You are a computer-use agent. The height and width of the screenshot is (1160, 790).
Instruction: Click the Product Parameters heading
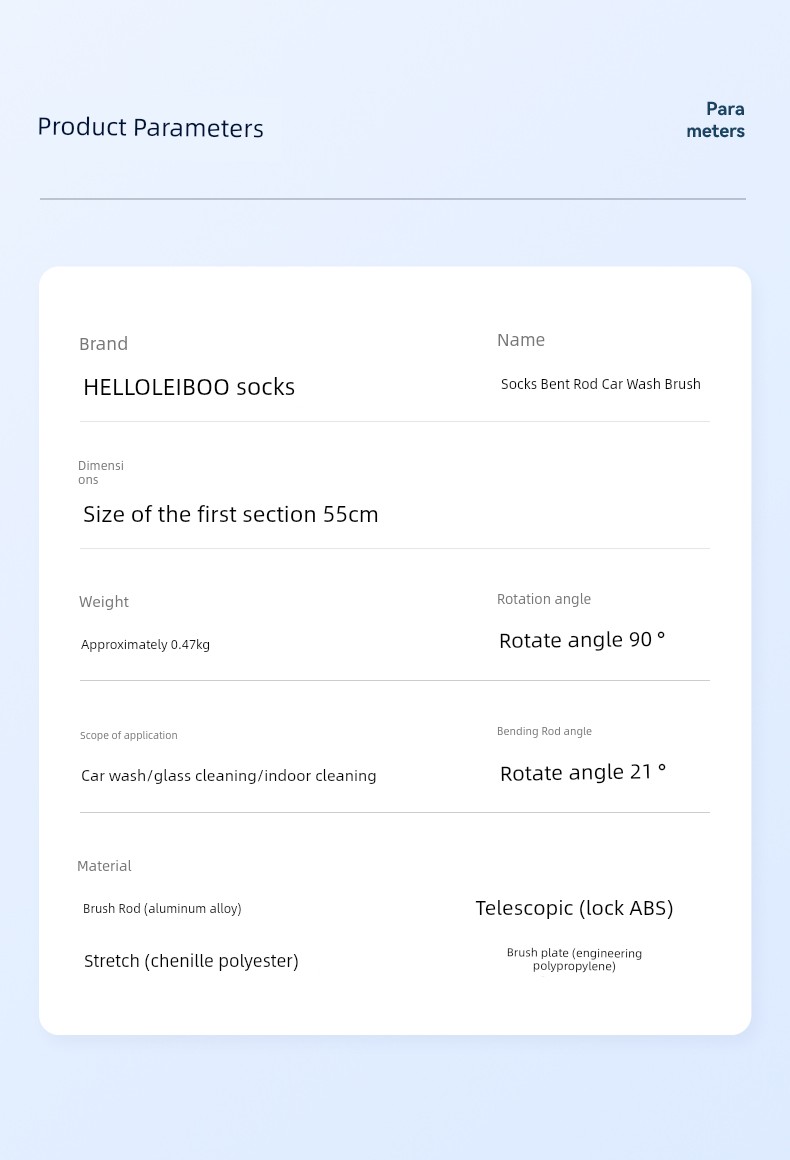[x=150, y=128]
